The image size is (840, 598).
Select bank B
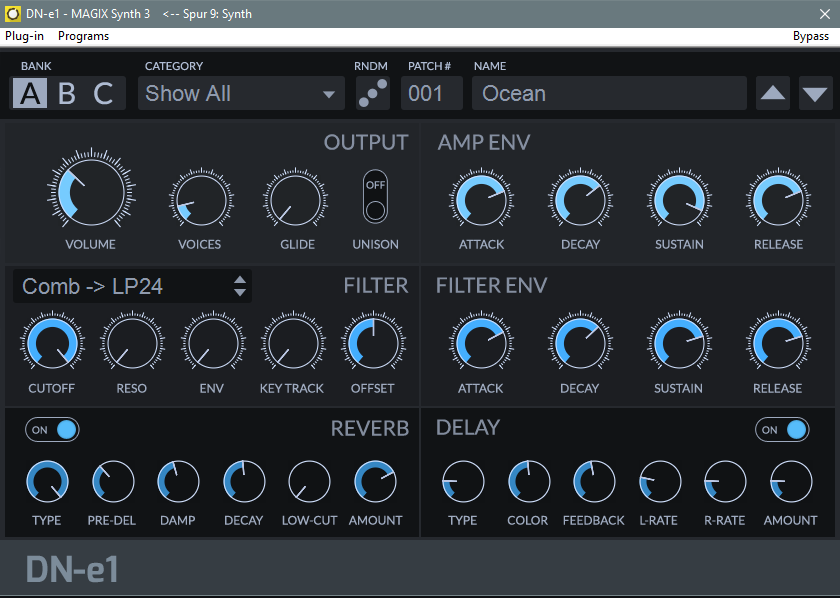pos(66,93)
